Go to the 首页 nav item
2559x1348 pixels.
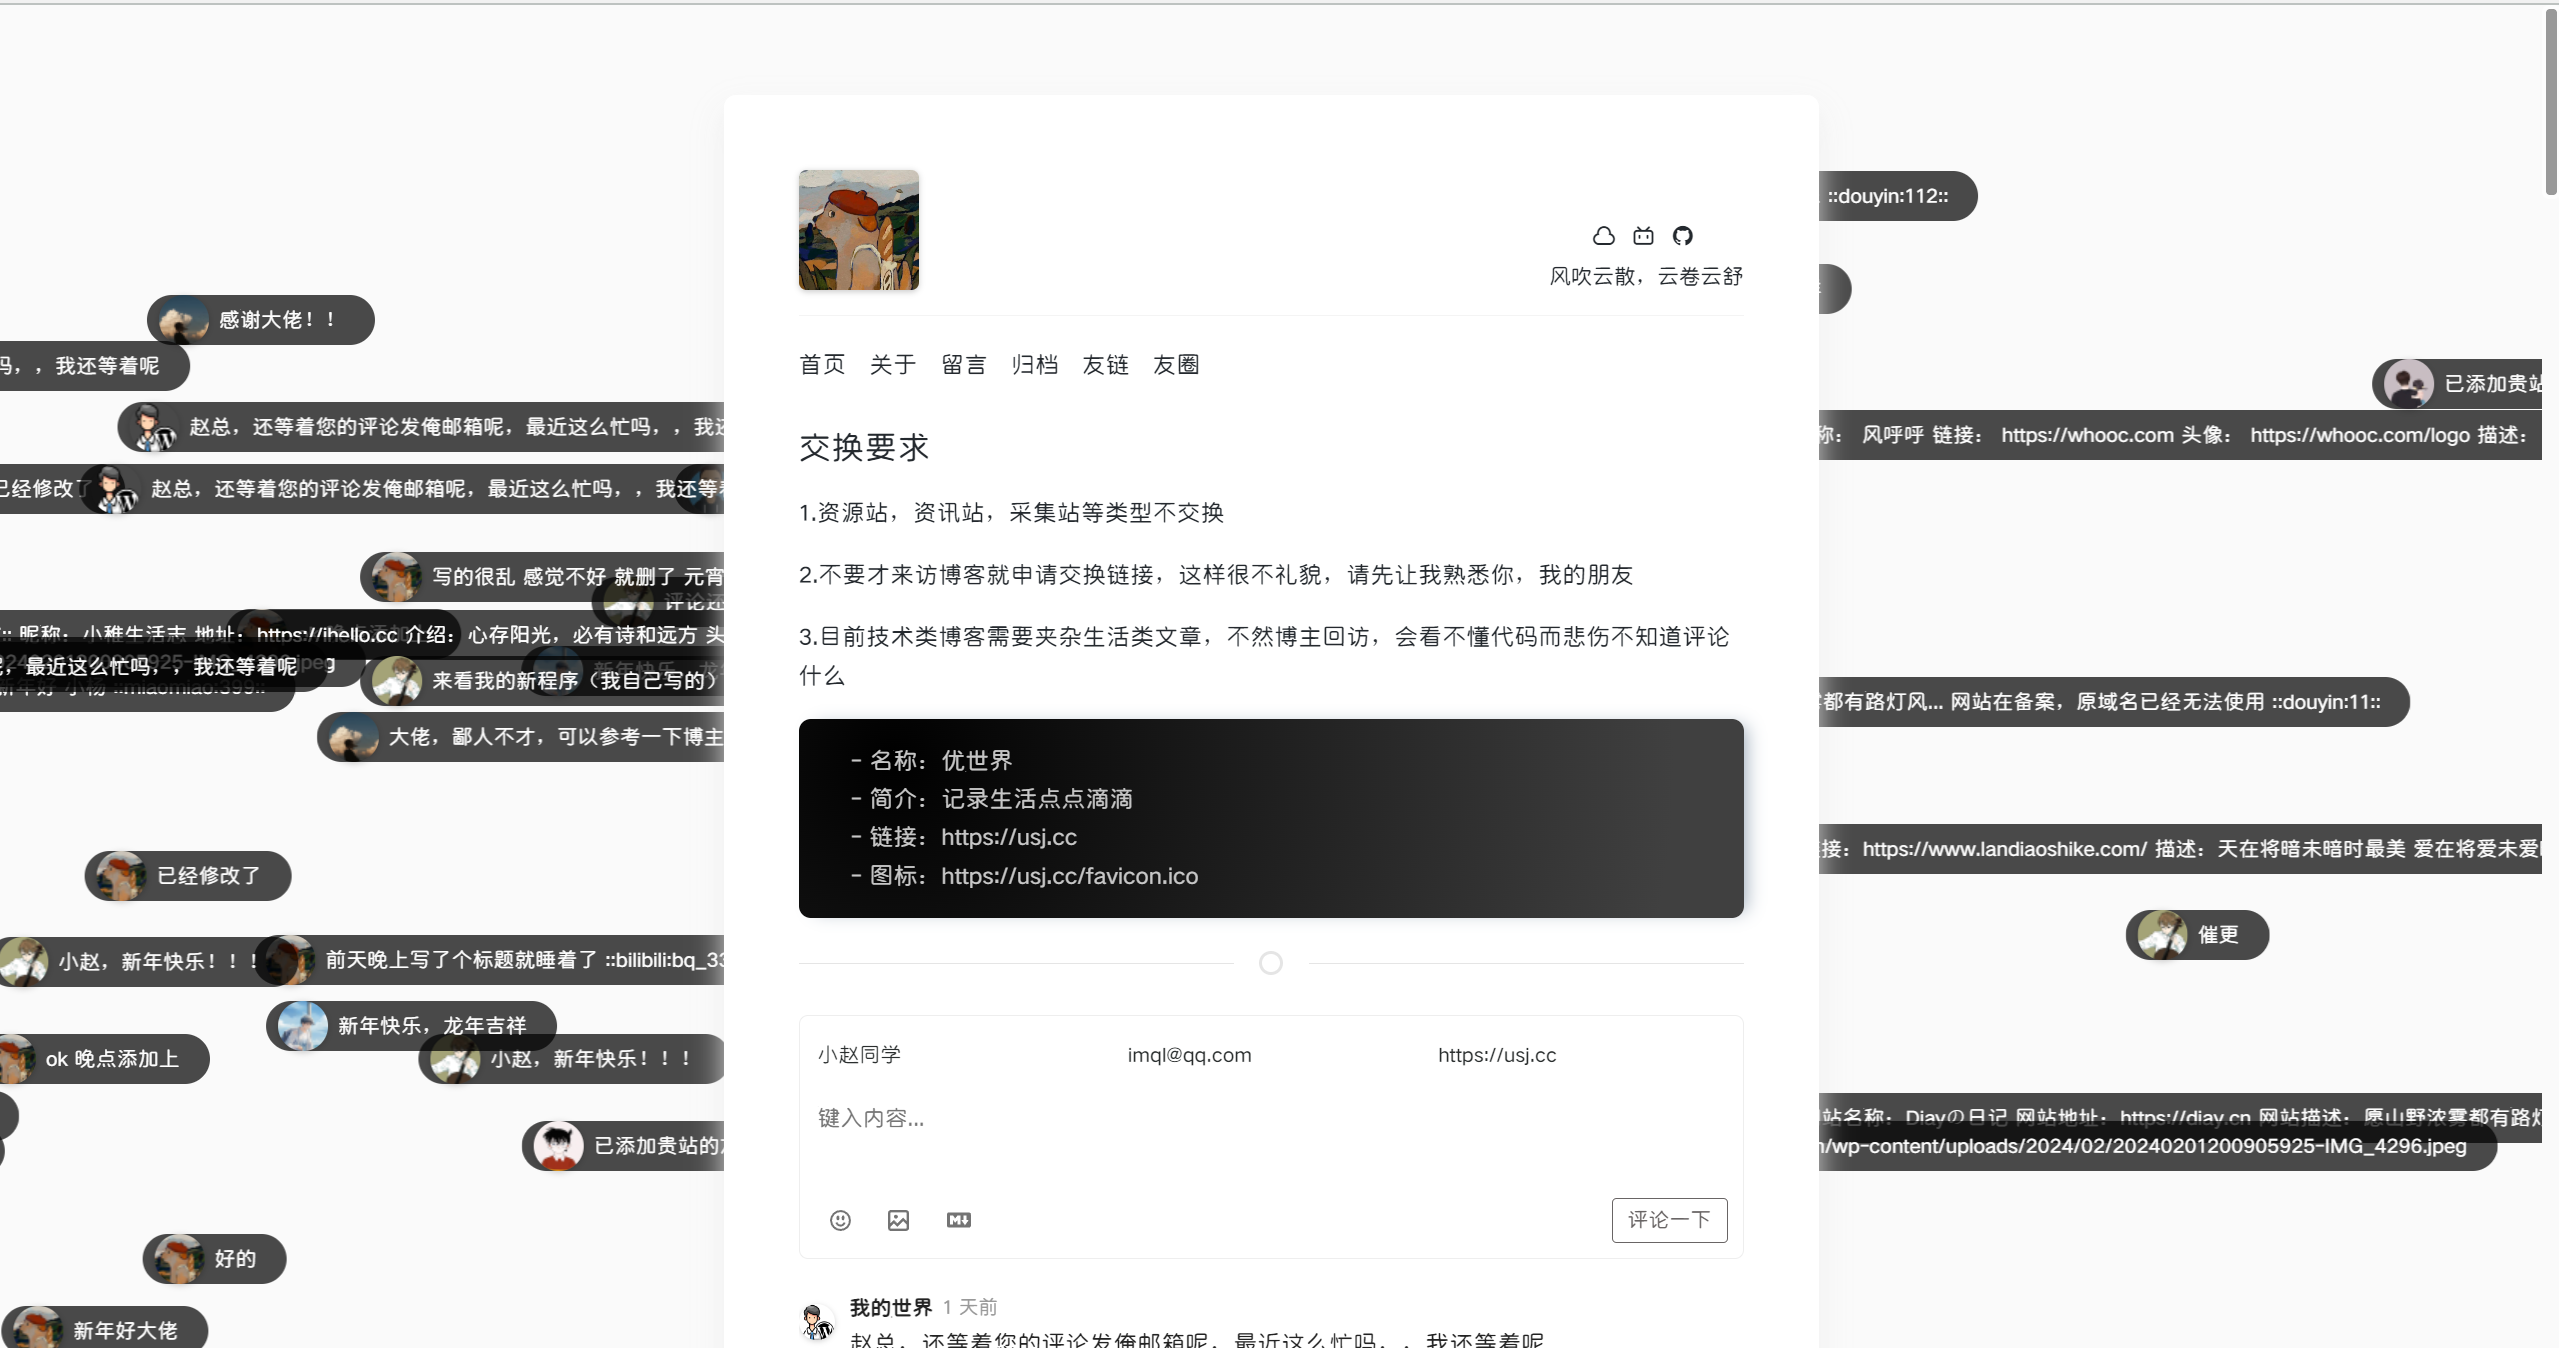(x=822, y=365)
